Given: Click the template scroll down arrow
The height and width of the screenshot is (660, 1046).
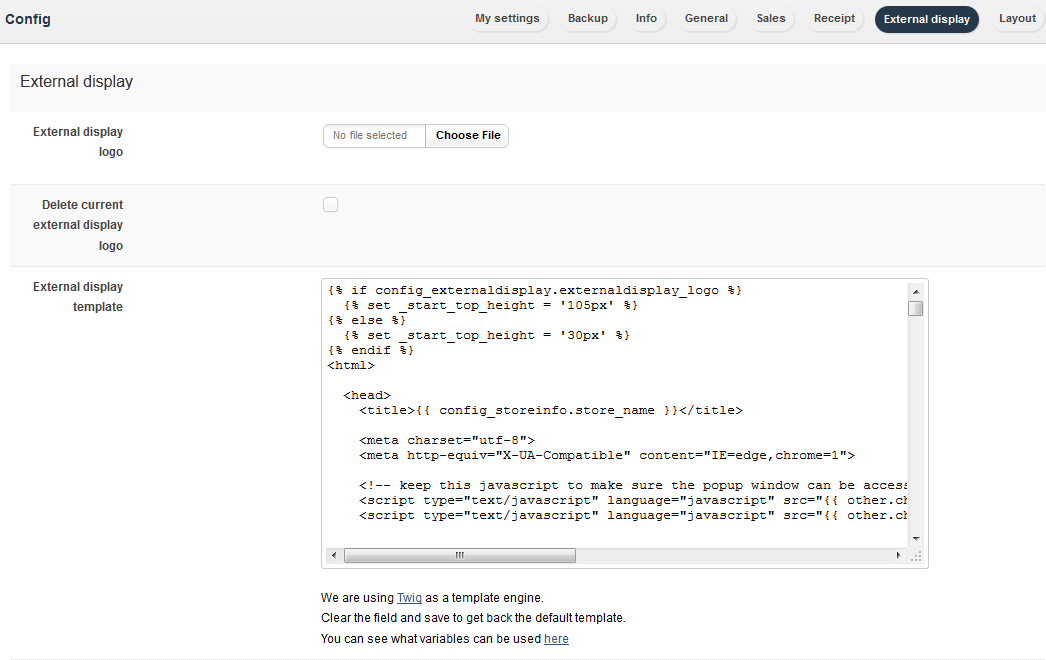Looking at the screenshot, I should 915,538.
